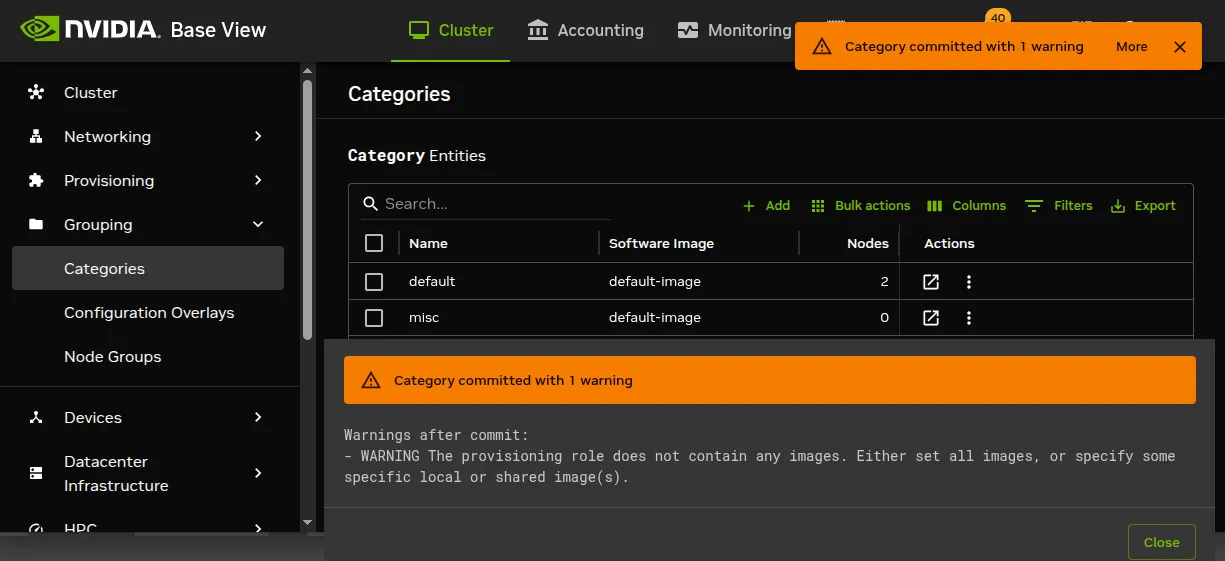Open Categories in the sidebar

pyautogui.click(x=148, y=268)
